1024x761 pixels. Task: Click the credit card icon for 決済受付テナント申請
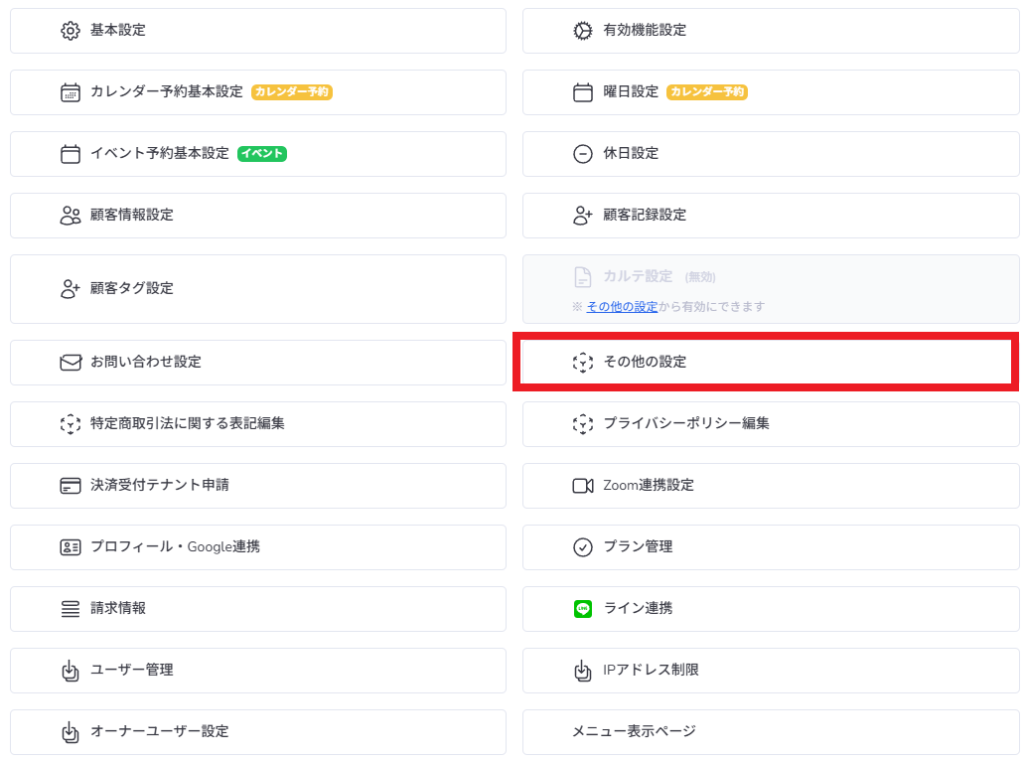pyautogui.click(x=70, y=486)
